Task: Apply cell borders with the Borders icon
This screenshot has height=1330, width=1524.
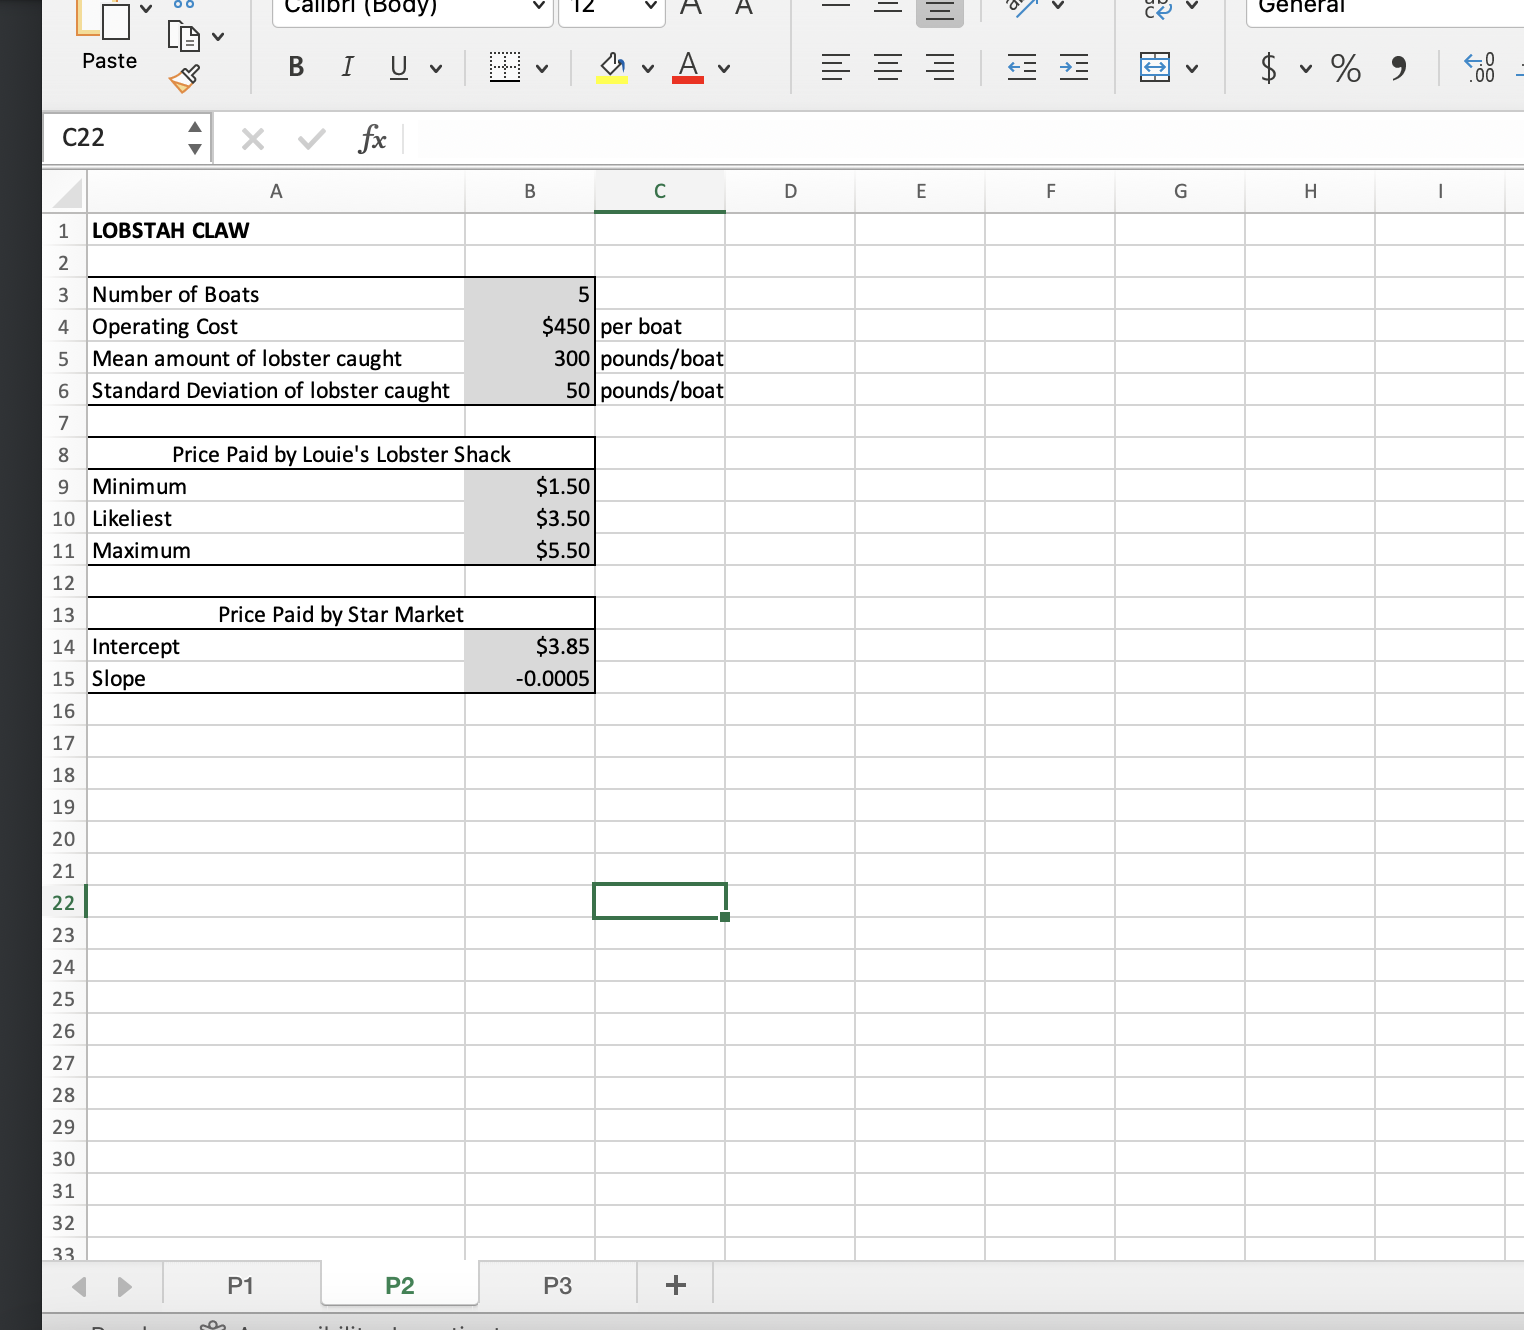Action: [x=505, y=68]
